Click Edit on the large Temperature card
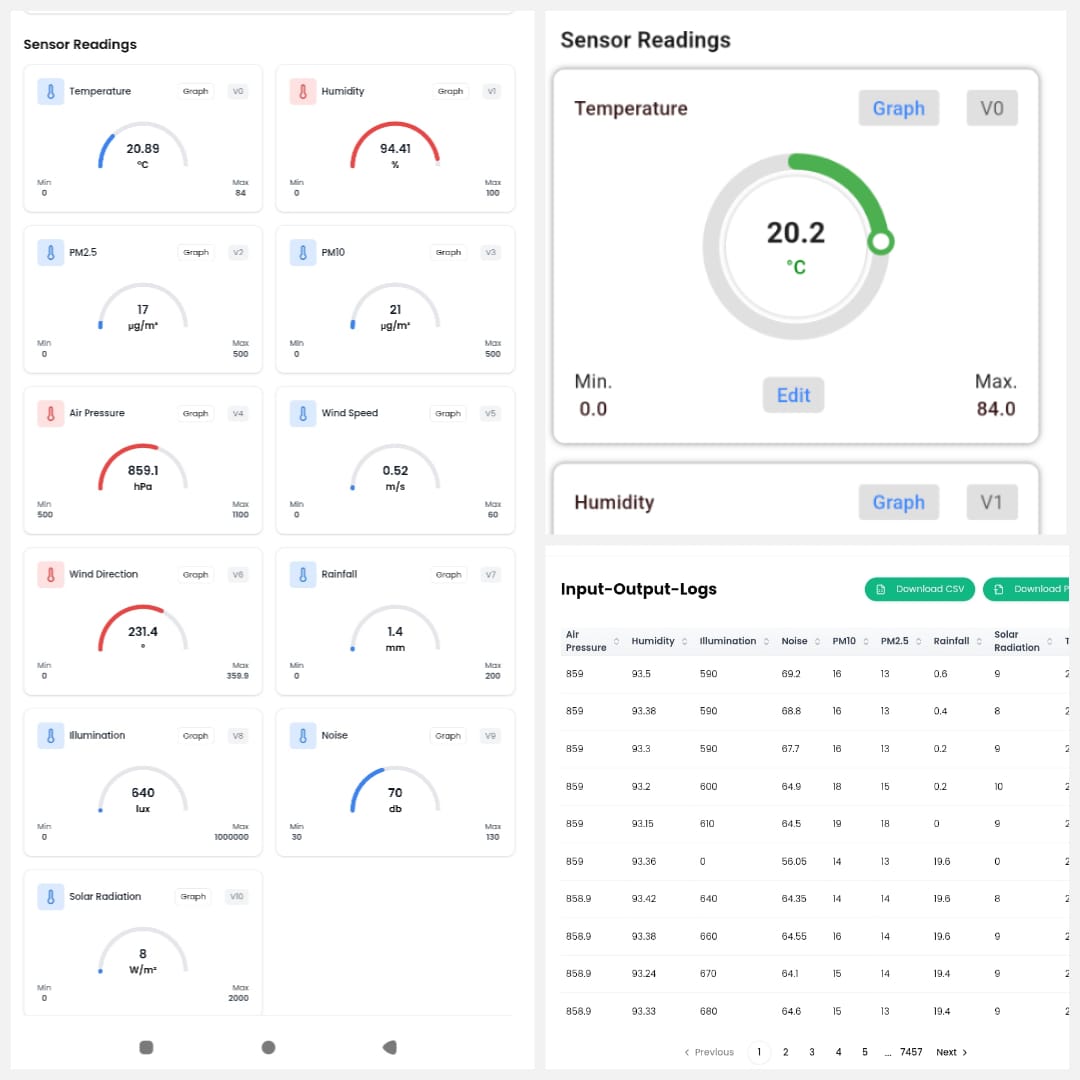Image resolution: width=1080 pixels, height=1080 pixels. (x=793, y=395)
